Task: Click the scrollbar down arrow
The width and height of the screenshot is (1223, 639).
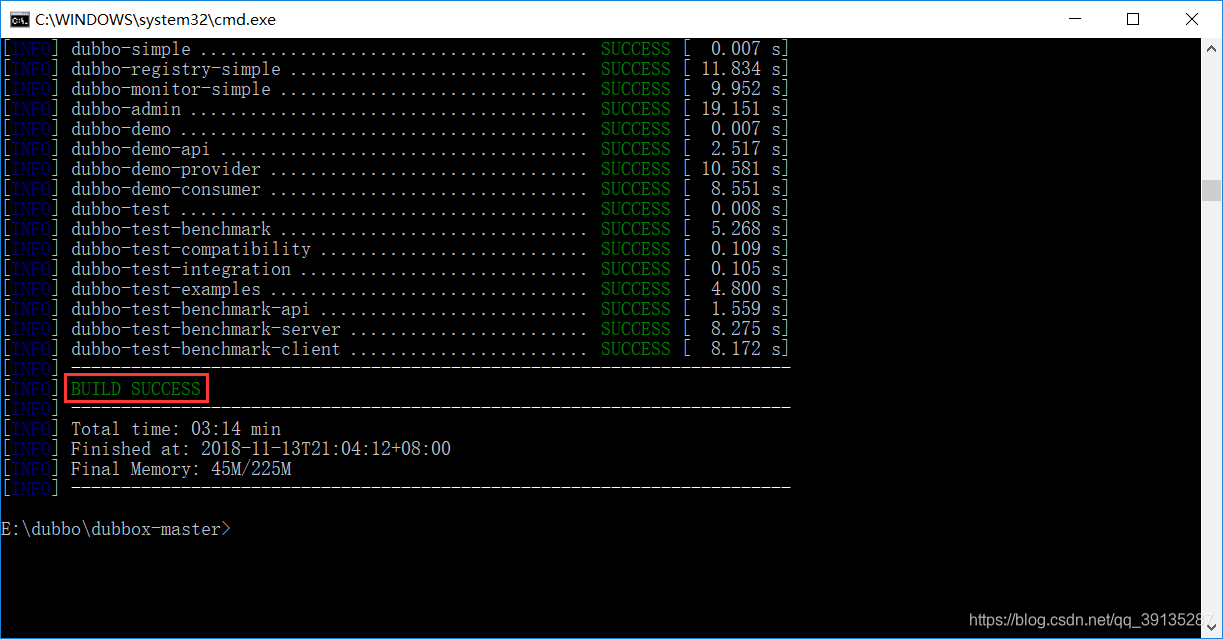Action: coord(1211,628)
